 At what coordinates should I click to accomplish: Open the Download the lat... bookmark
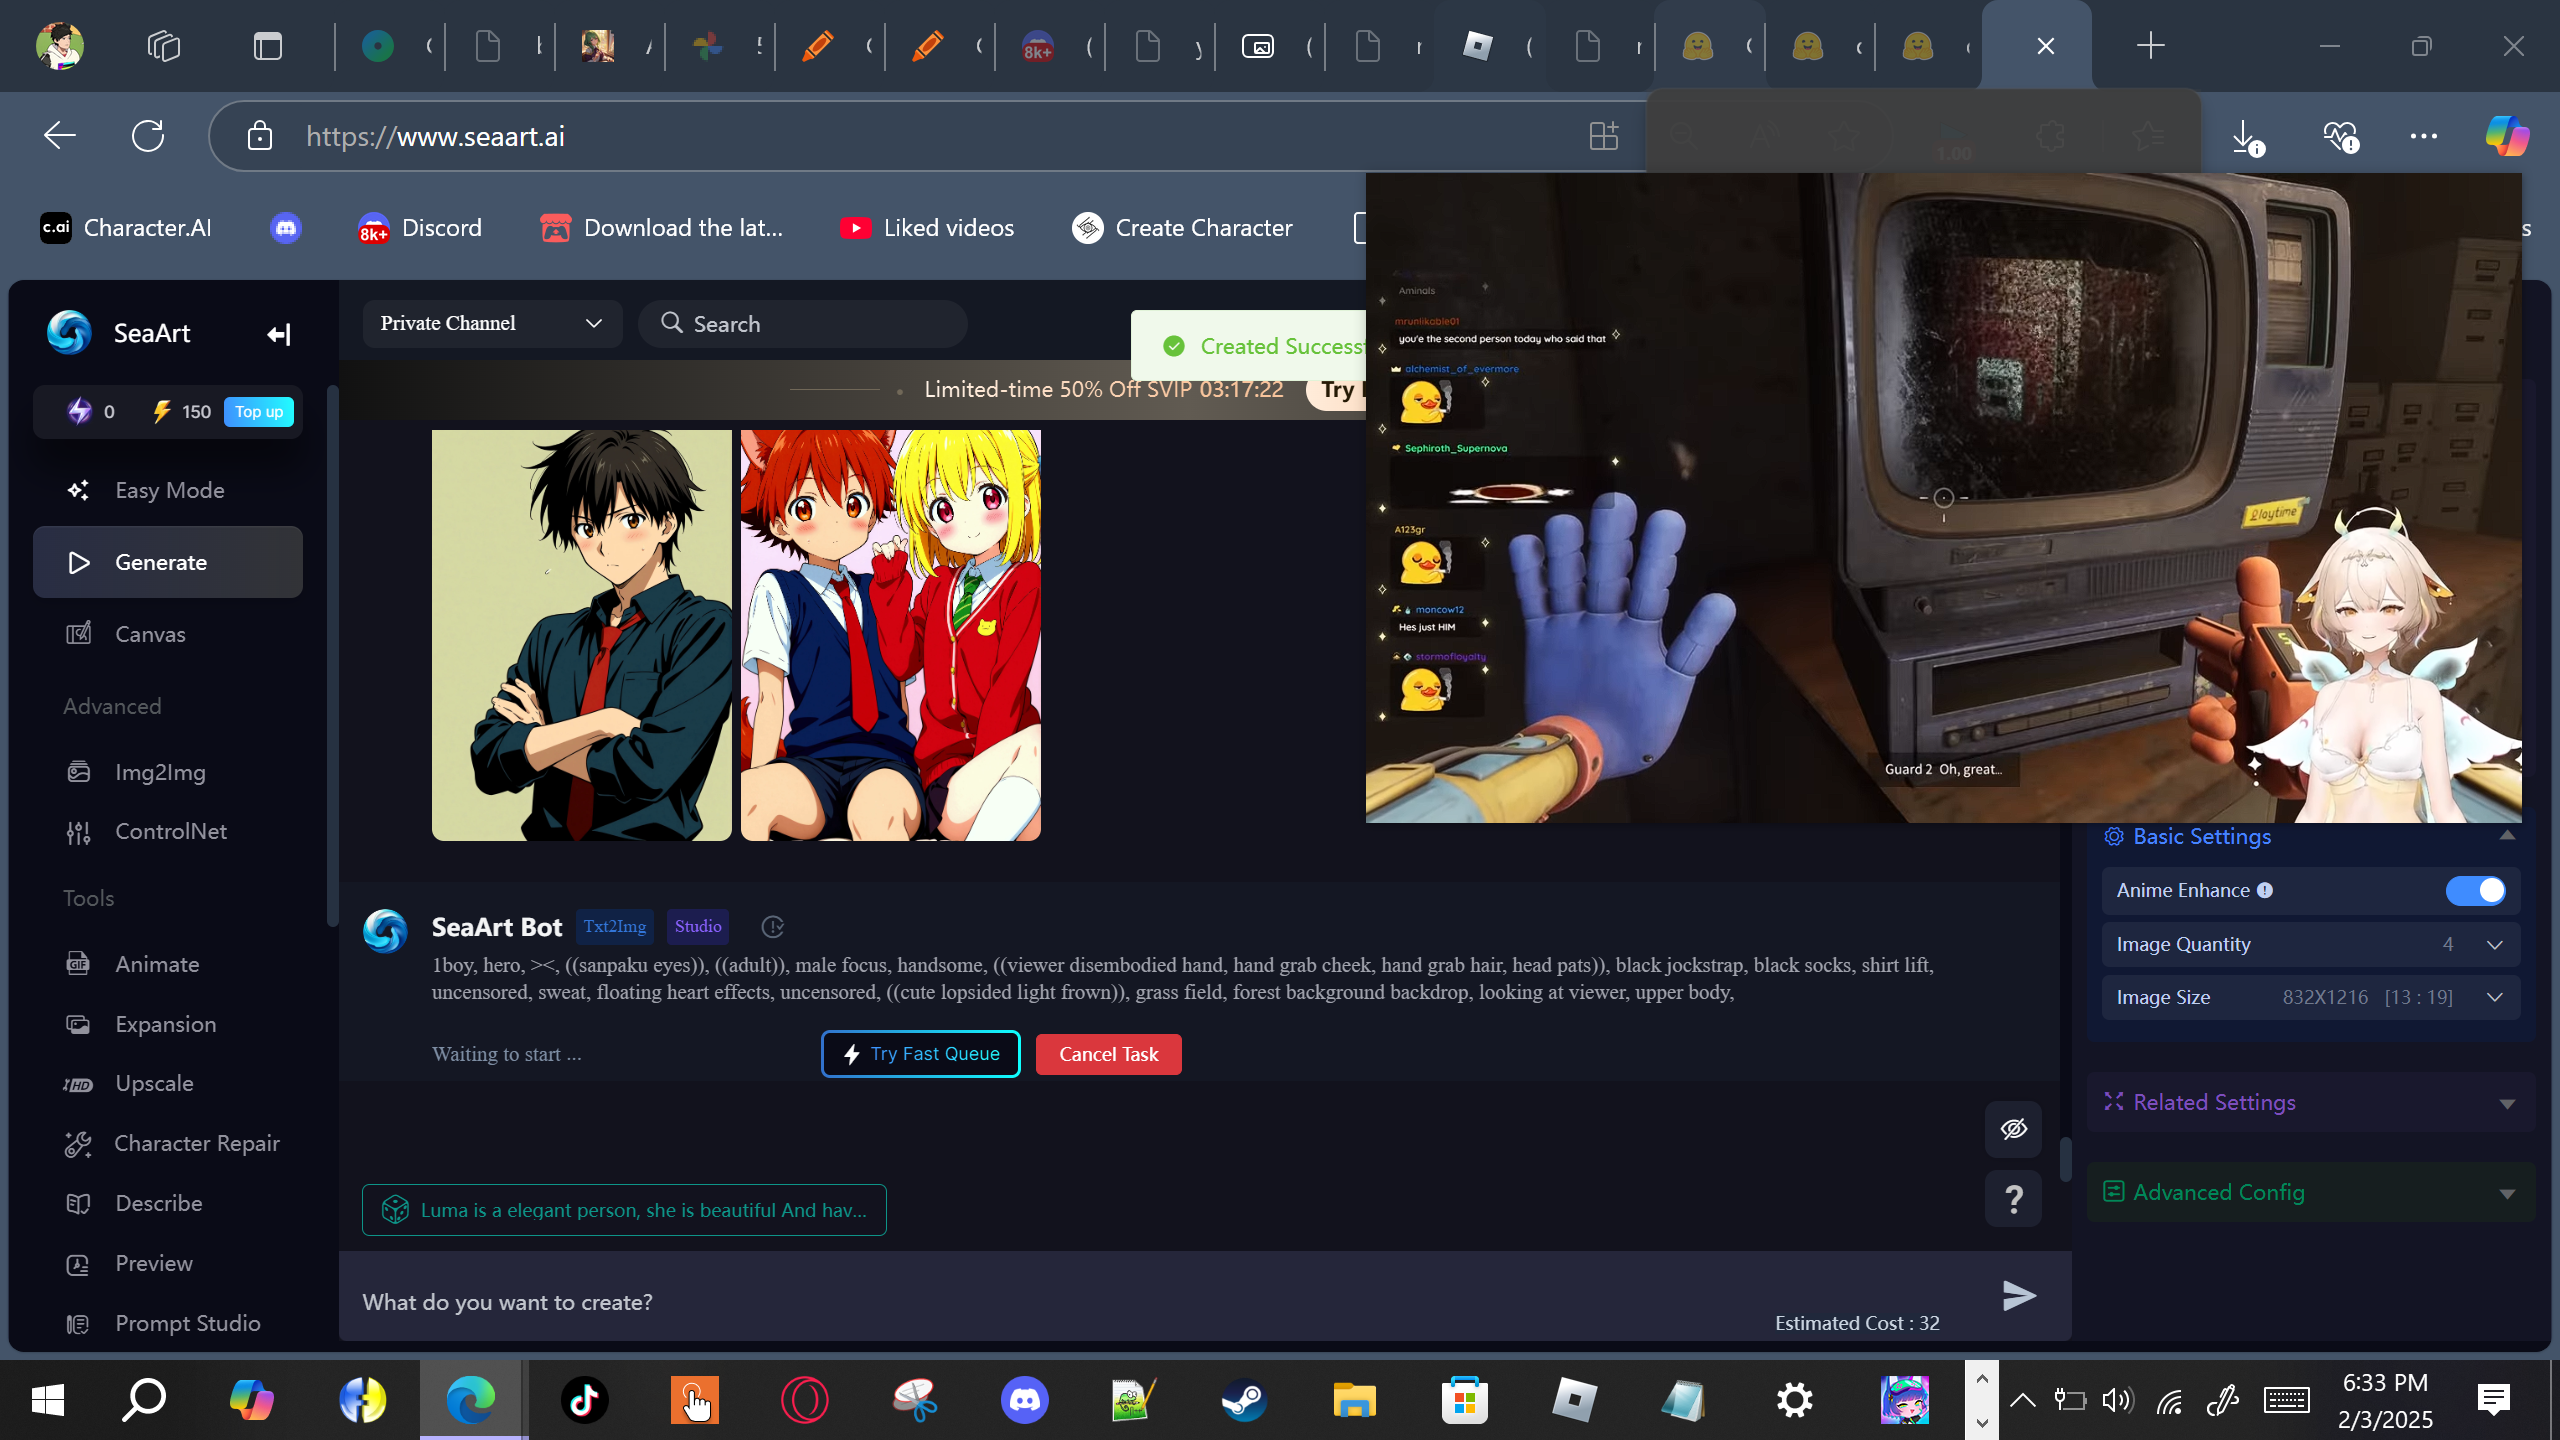click(x=661, y=228)
